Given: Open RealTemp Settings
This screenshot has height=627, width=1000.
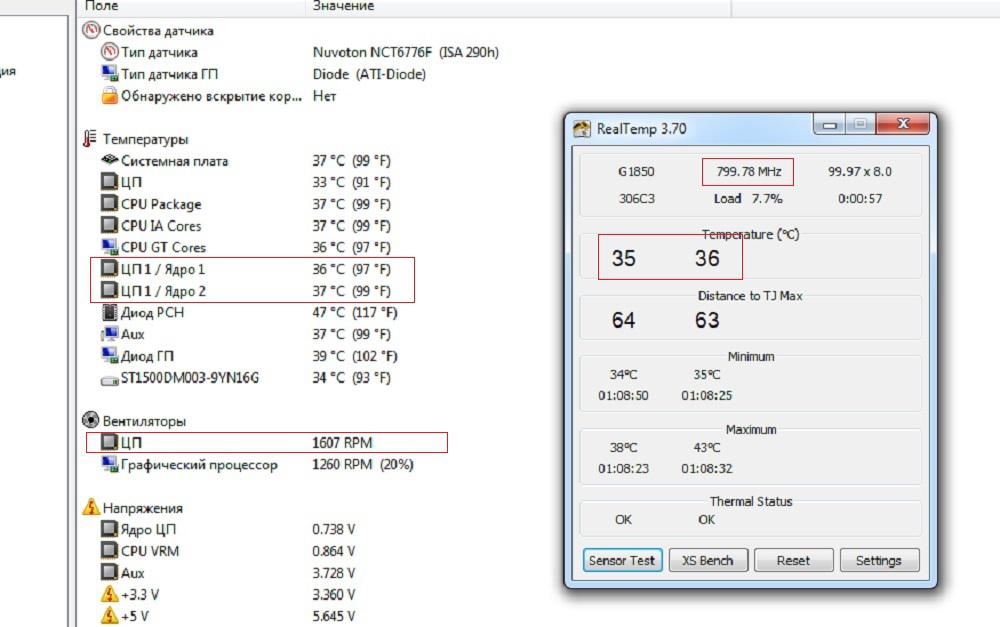Looking at the screenshot, I should point(878,561).
